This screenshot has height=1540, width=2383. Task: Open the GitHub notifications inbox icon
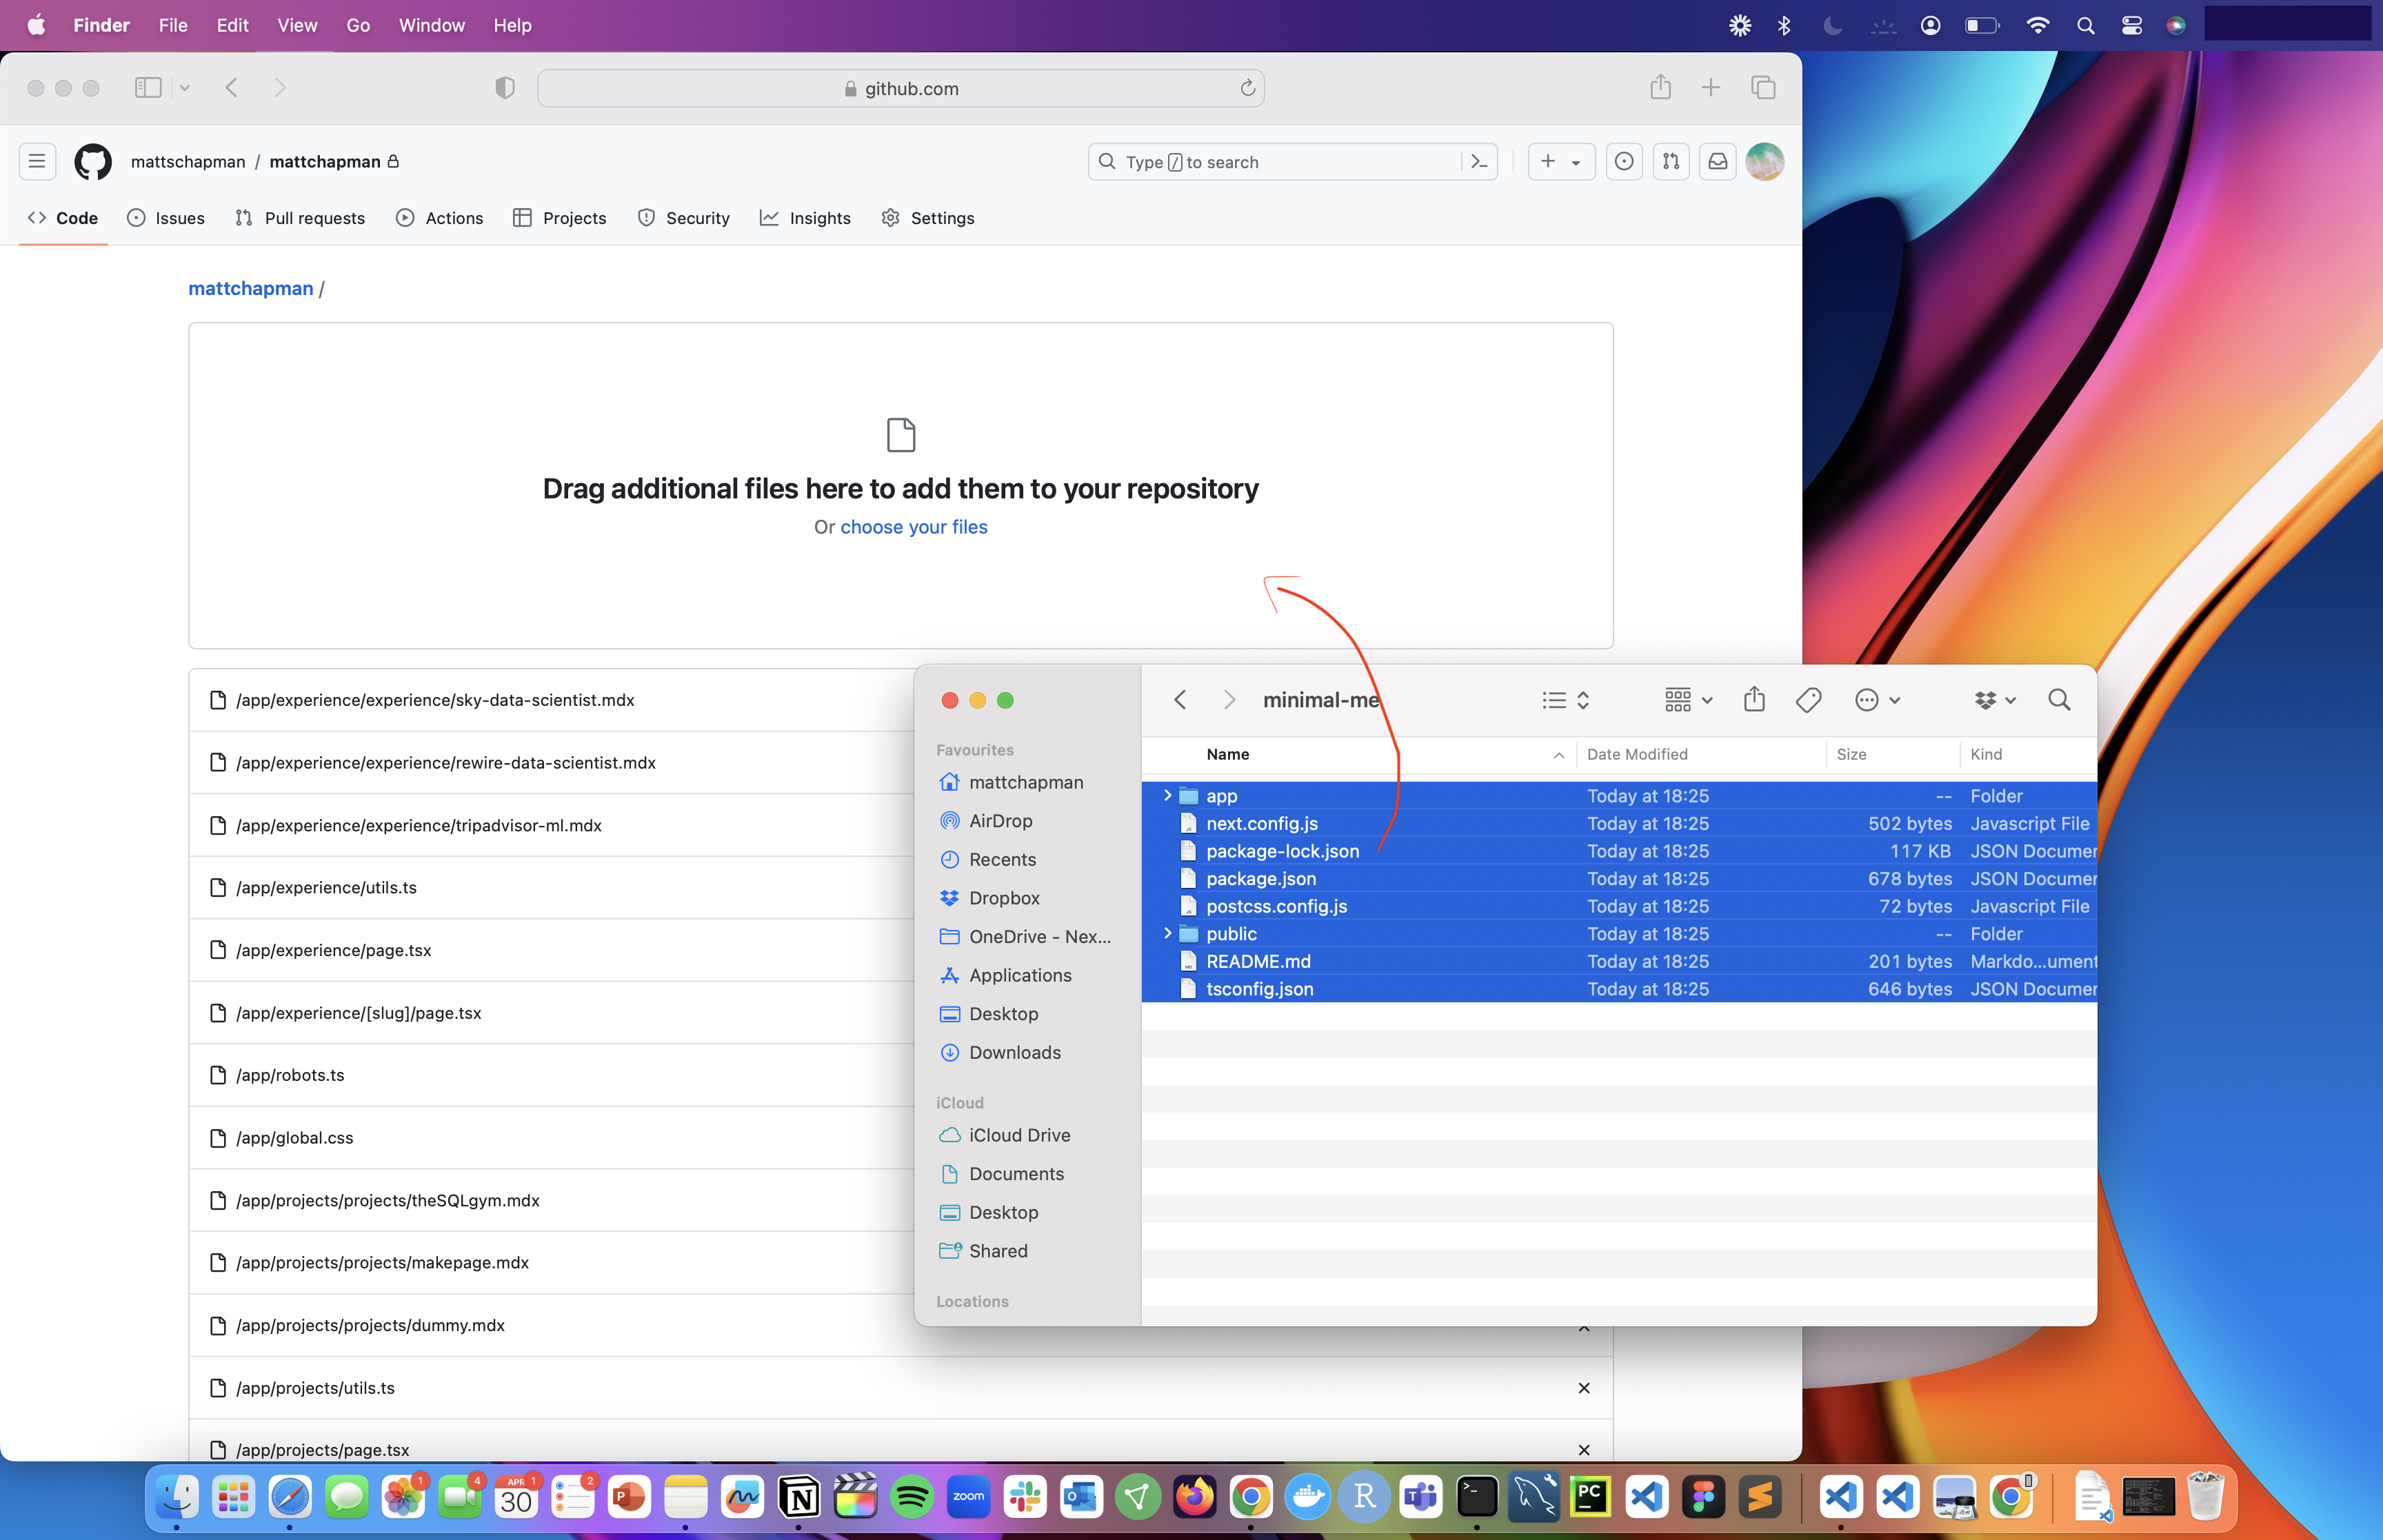click(x=1717, y=161)
